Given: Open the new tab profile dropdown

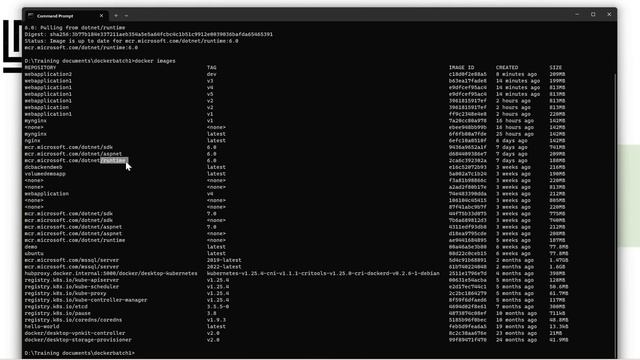Looking at the screenshot, I should [x=126, y=16].
